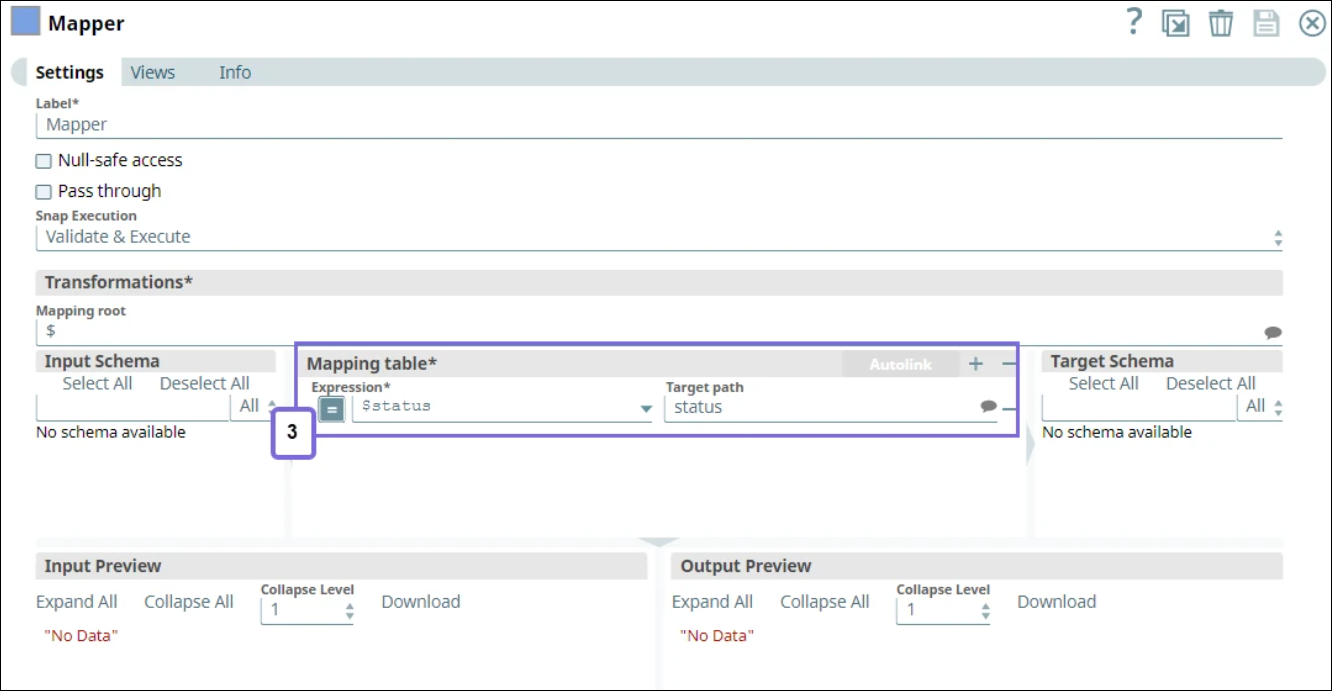
Task: Switch to the Info tab
Action: click(235, 73)
